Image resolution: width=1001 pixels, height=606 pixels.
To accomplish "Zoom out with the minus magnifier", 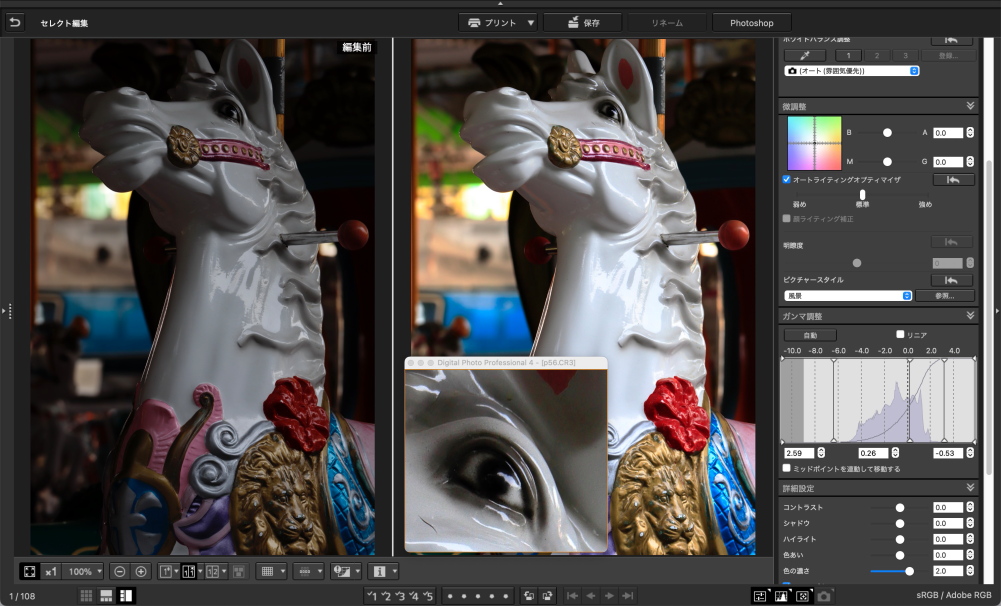I will coord(119,571).
